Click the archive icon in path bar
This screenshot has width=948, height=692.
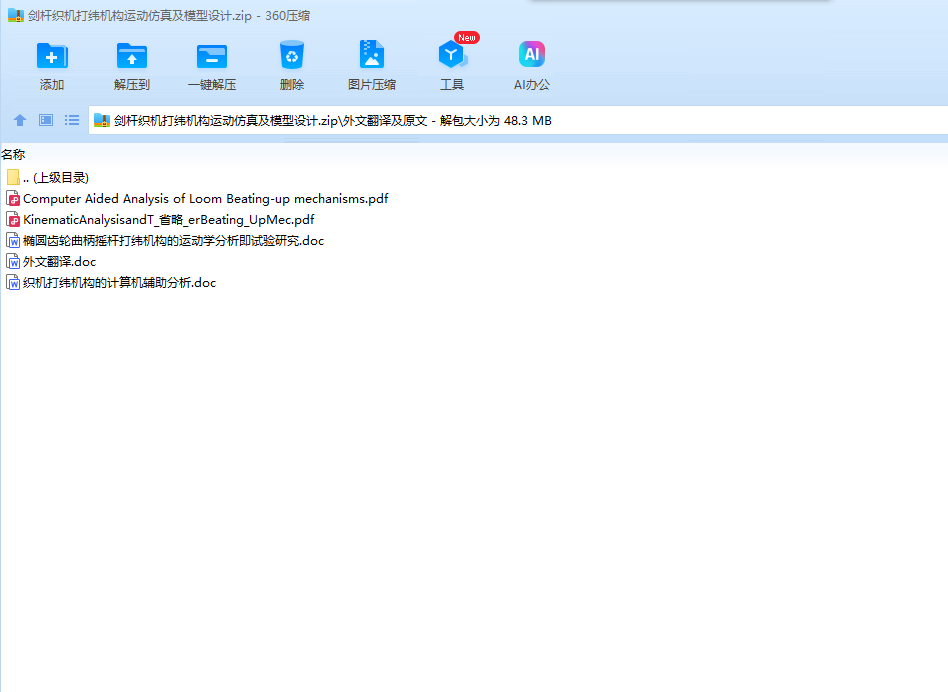102,120
